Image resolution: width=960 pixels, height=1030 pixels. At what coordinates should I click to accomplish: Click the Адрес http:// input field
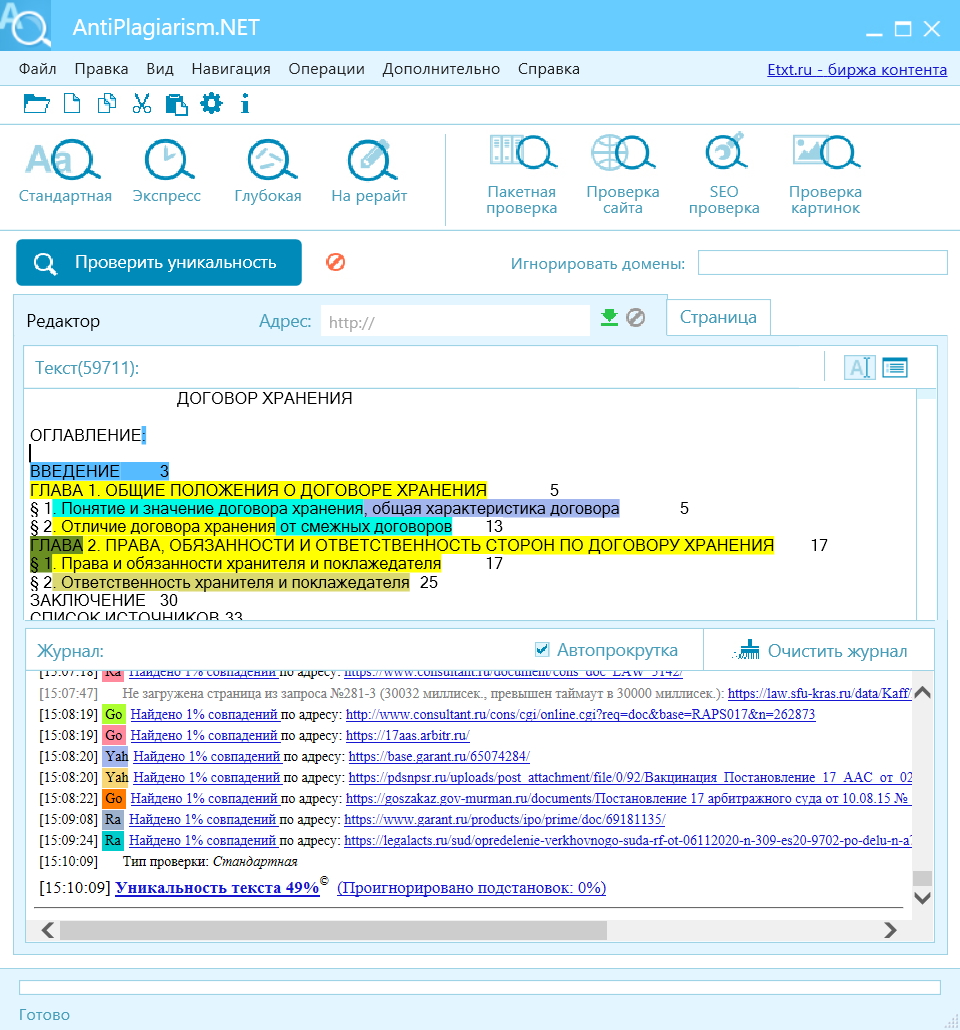[x=455, y=321]
